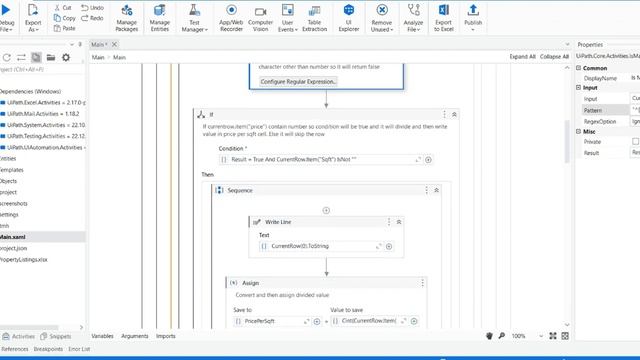Open the 100% zoom dropdown
The image size is (640, 360).
(541, 336)
